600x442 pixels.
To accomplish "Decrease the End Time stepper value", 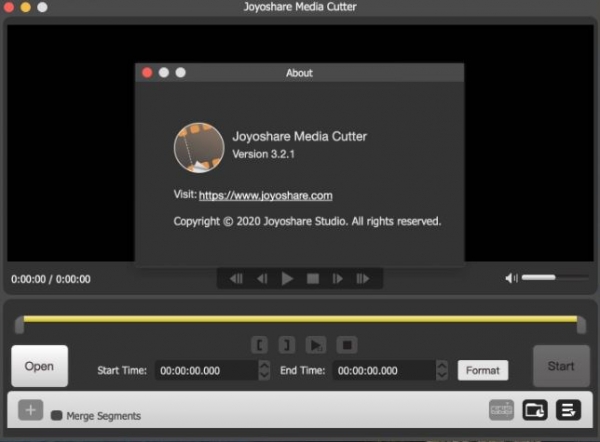I will (x=442, y=375).
